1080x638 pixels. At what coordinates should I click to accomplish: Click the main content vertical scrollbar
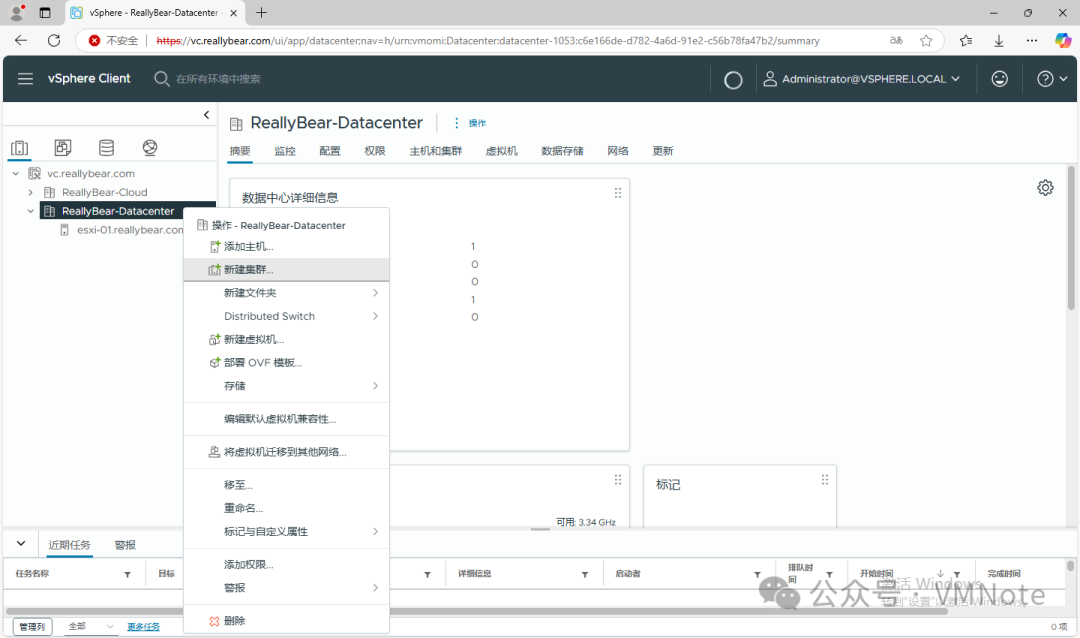[x=1071, y=238]
